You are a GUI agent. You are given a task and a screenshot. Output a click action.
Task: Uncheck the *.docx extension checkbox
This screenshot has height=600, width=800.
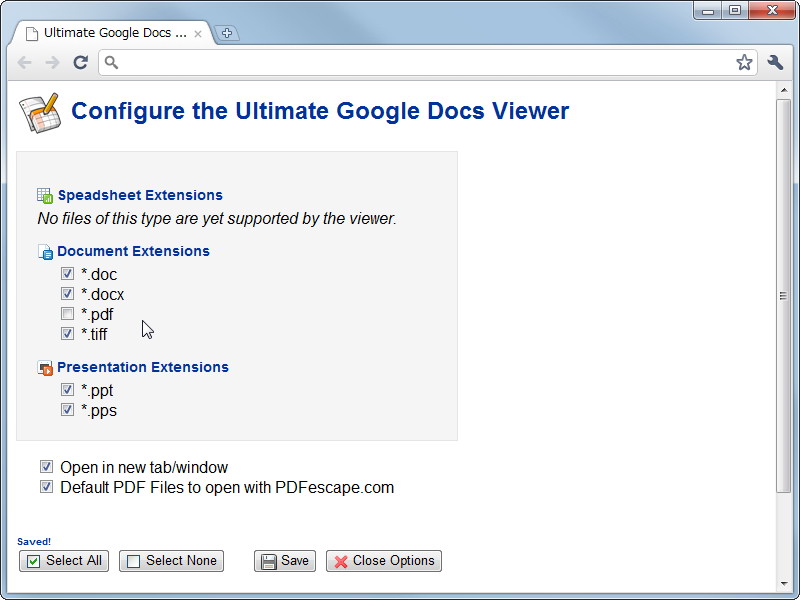tap(67, 293)
